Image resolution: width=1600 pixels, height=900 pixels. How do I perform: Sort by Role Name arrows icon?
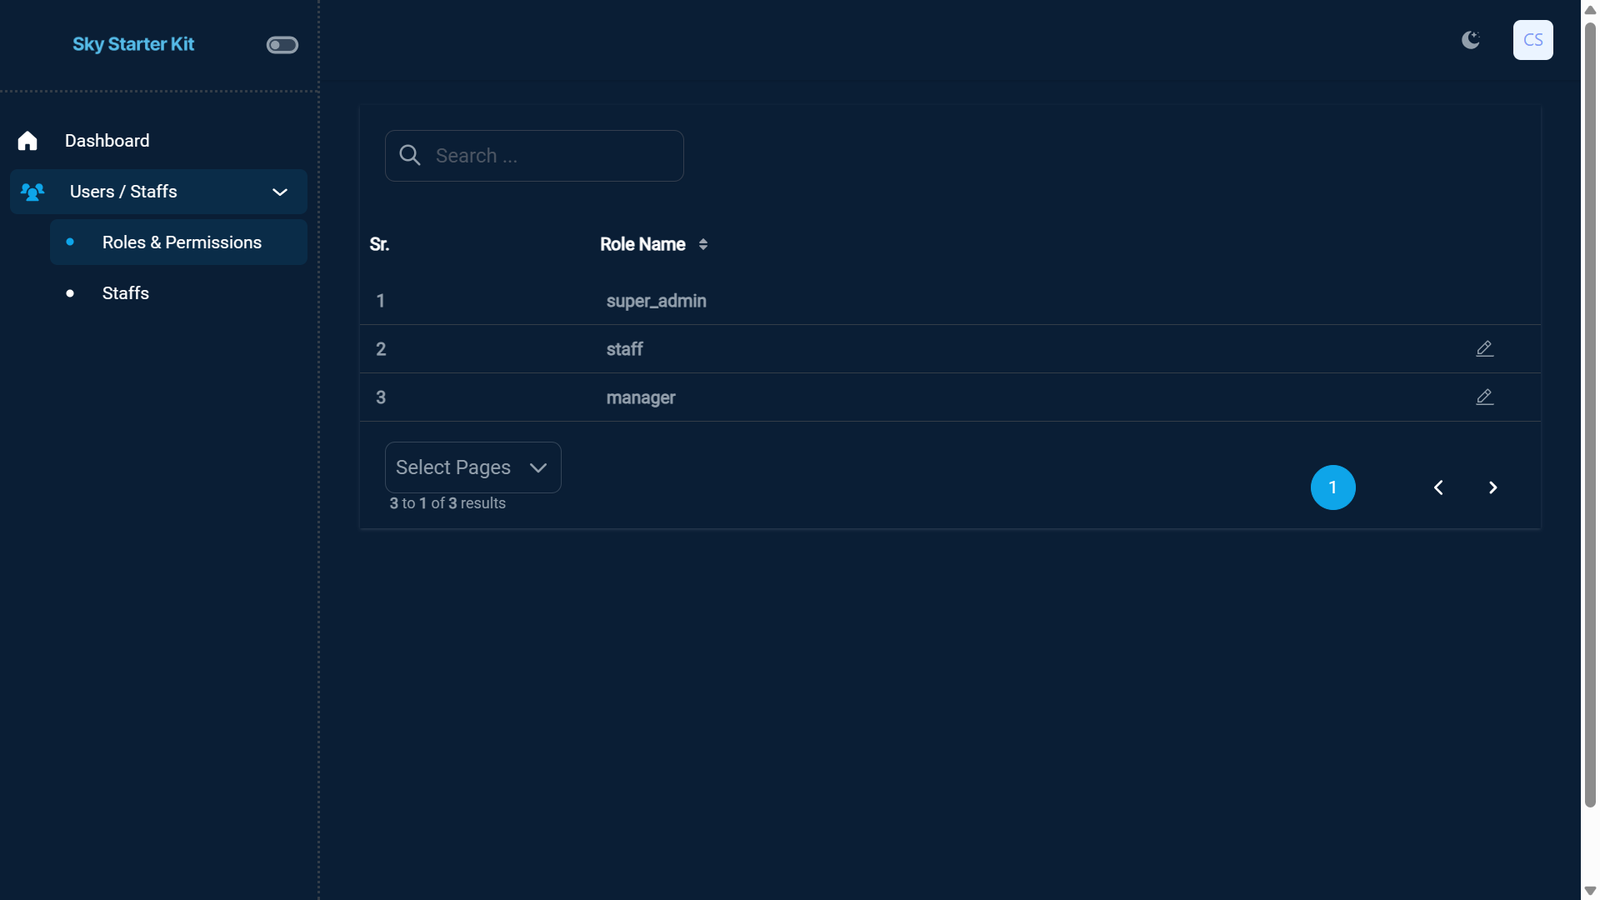pyautogui.click(x=703, y=244)
